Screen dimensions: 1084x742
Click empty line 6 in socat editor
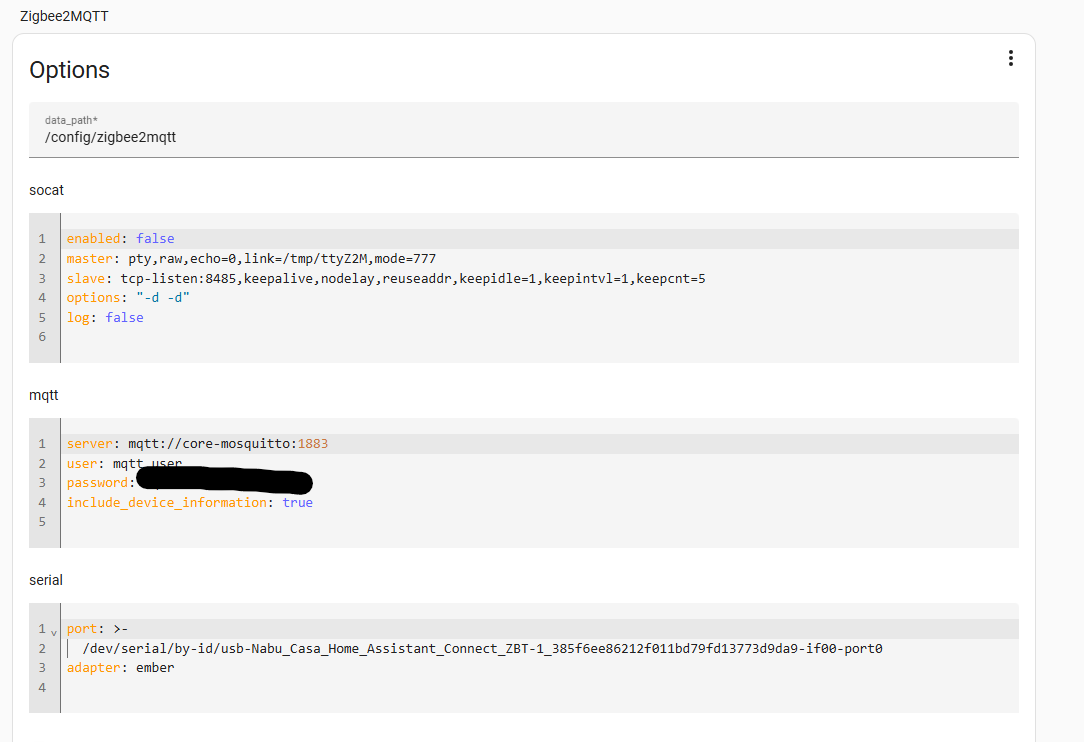click(x=539, y=337)
